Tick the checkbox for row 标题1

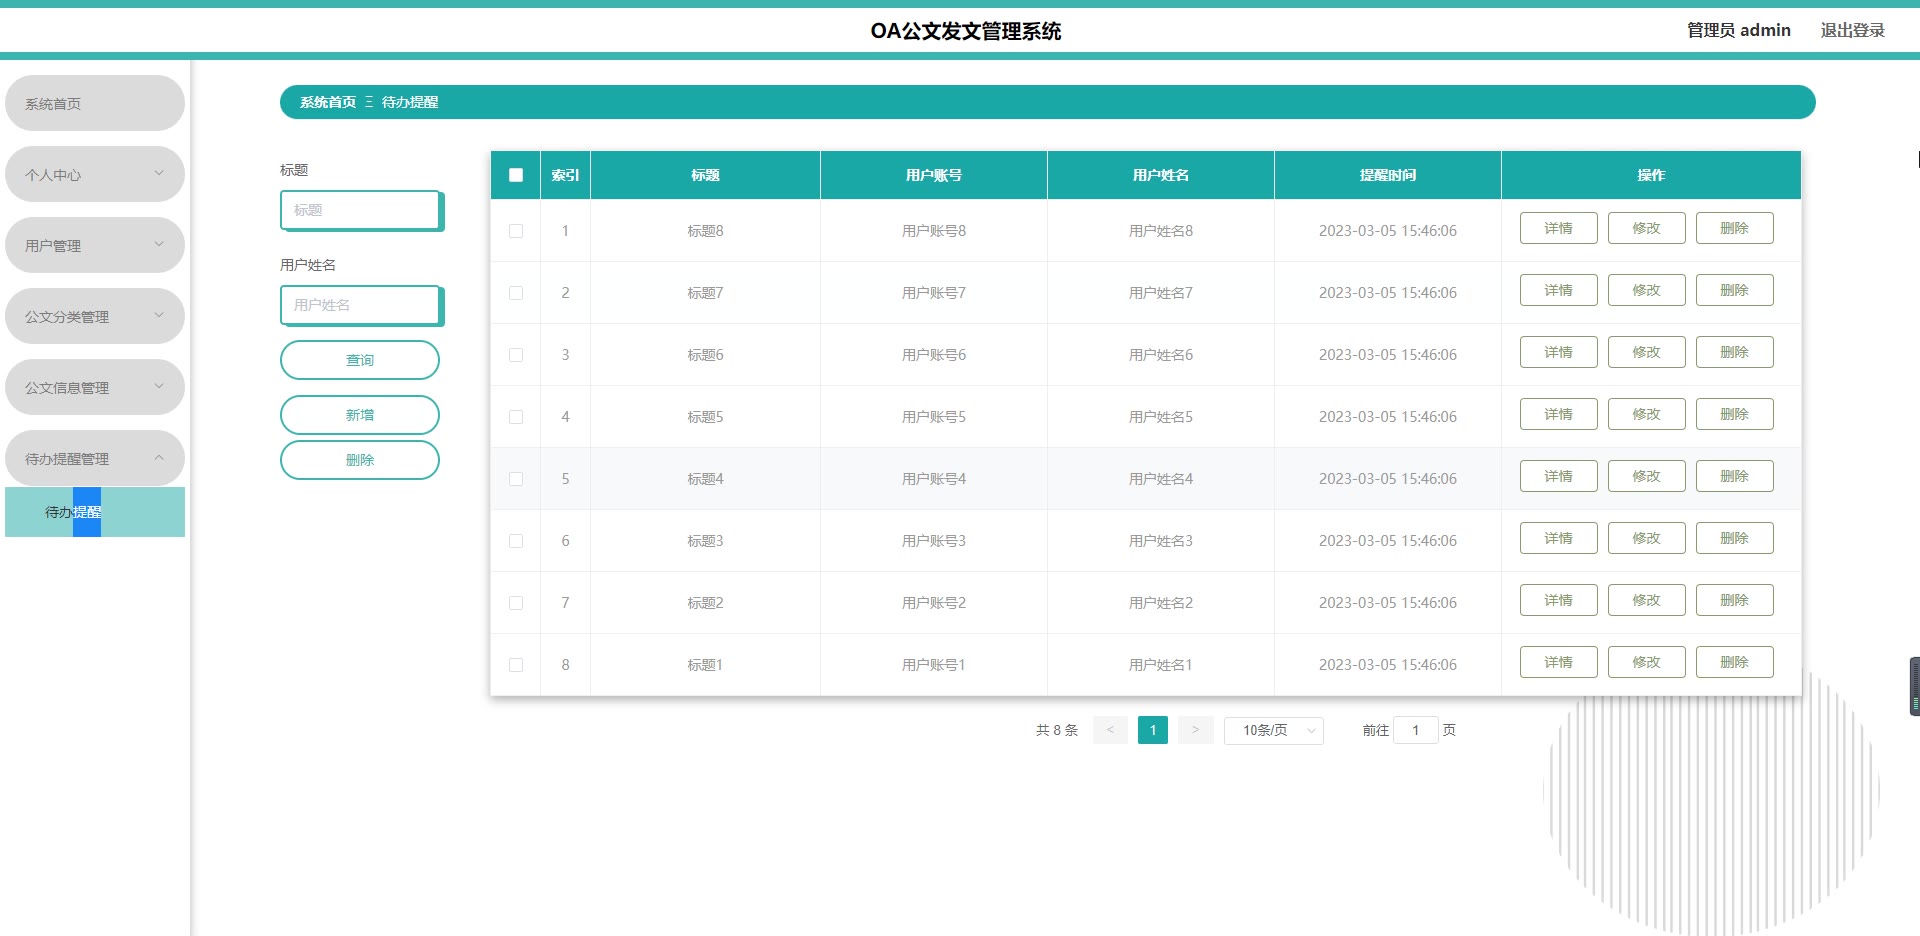tap(516, 665)
